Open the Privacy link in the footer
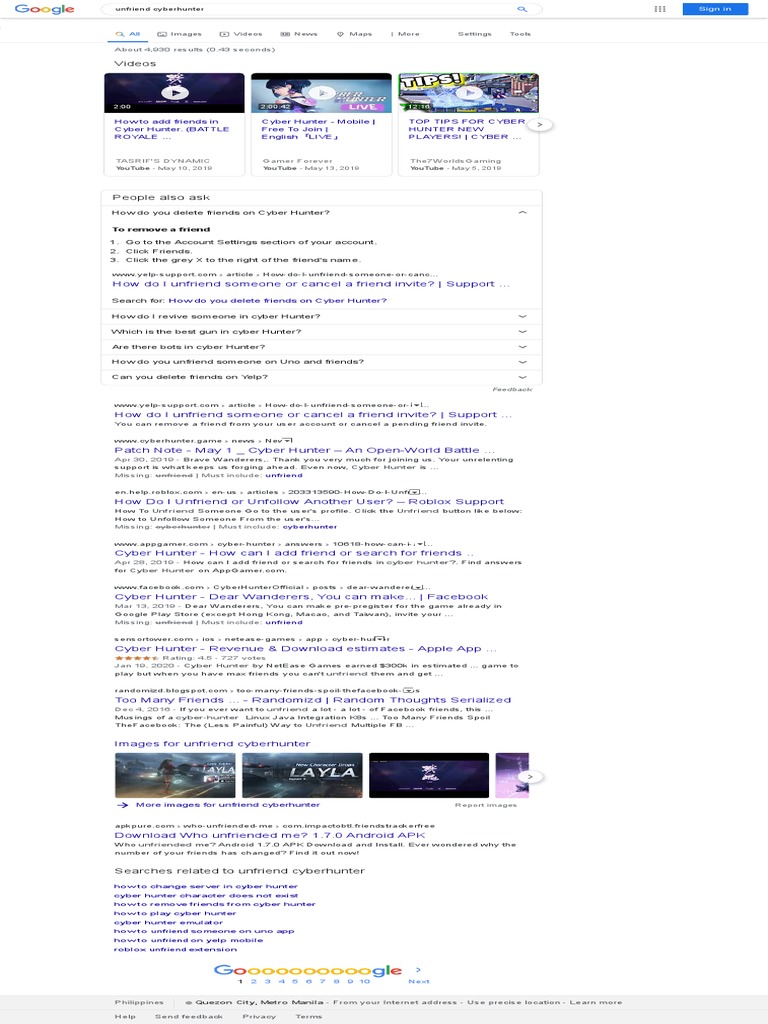 click(259, 1017)
